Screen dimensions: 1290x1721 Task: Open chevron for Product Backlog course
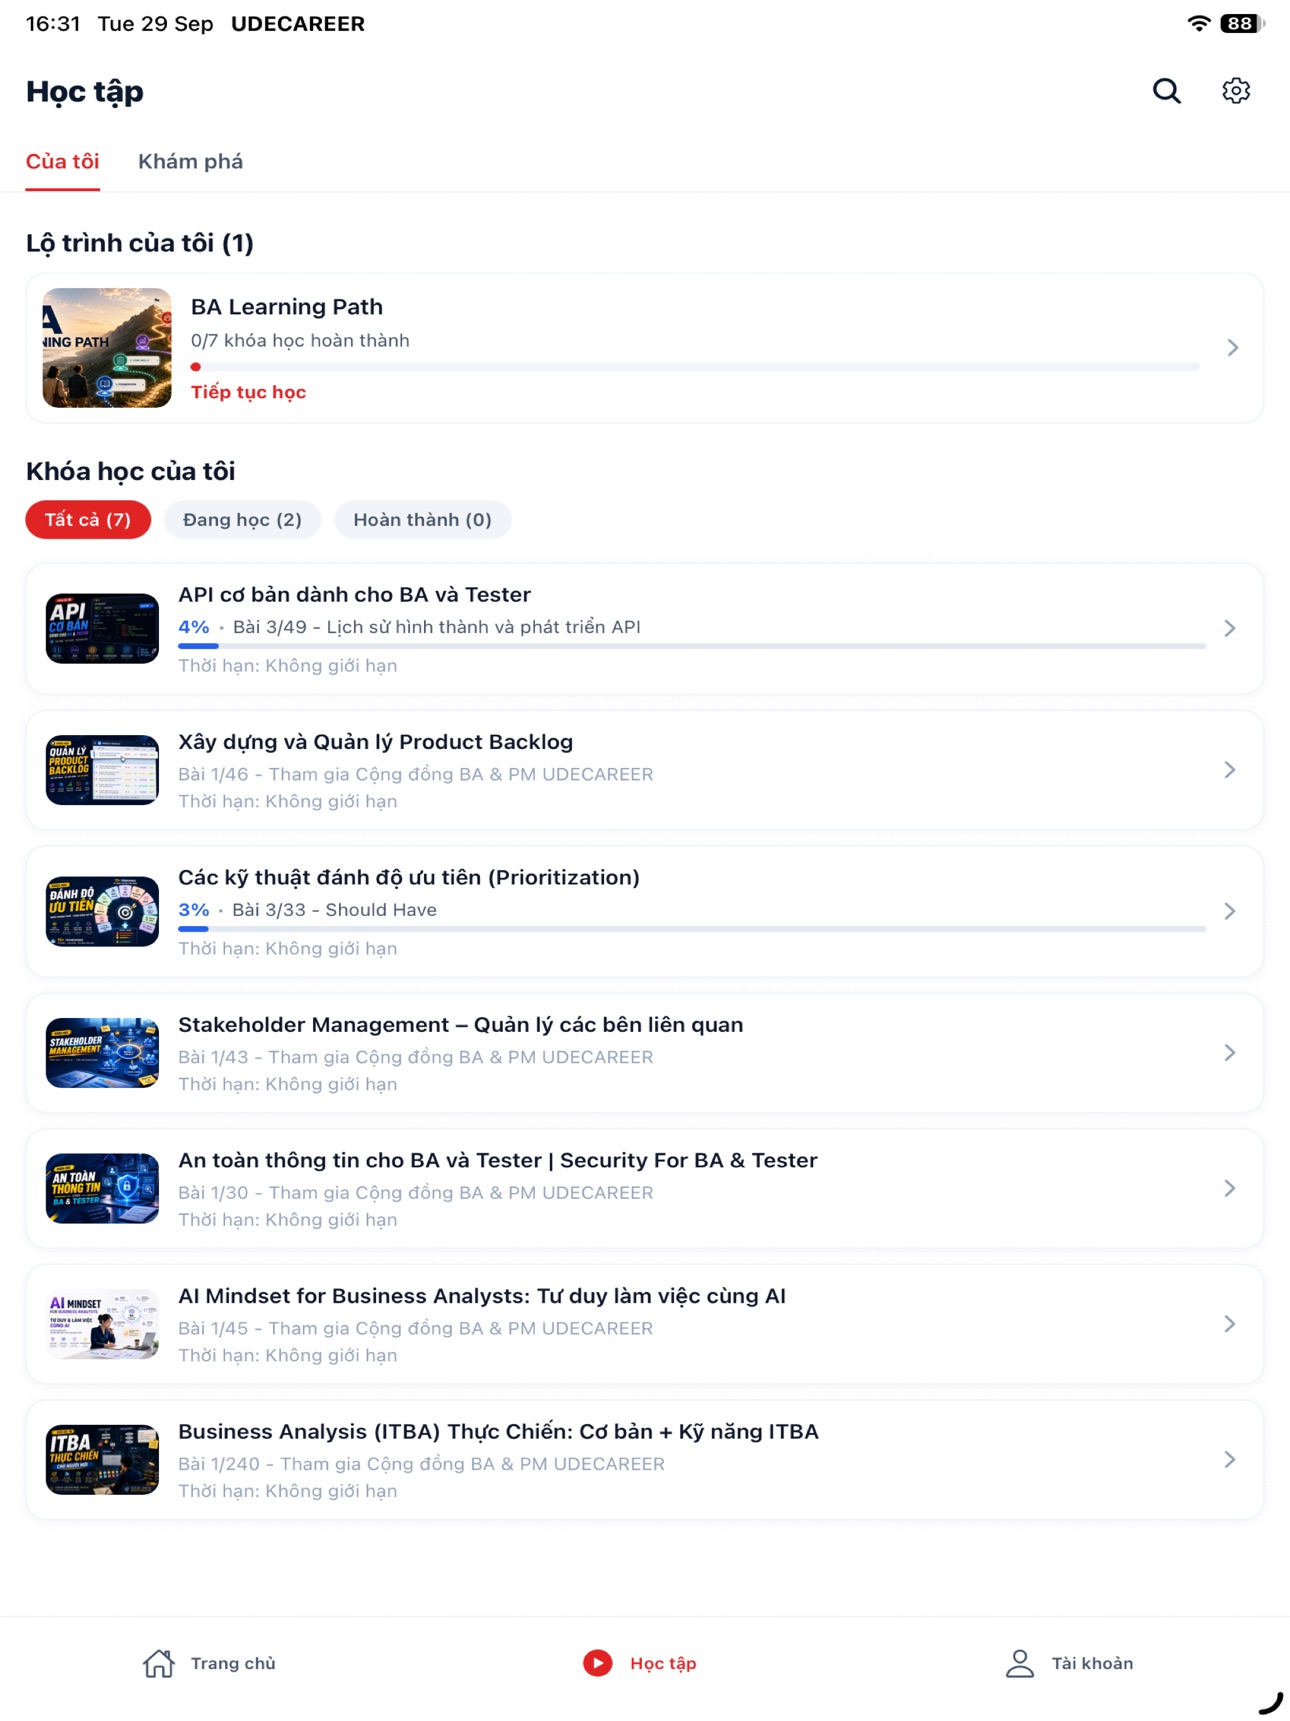pyautogui.click(x=1230, y=770)
